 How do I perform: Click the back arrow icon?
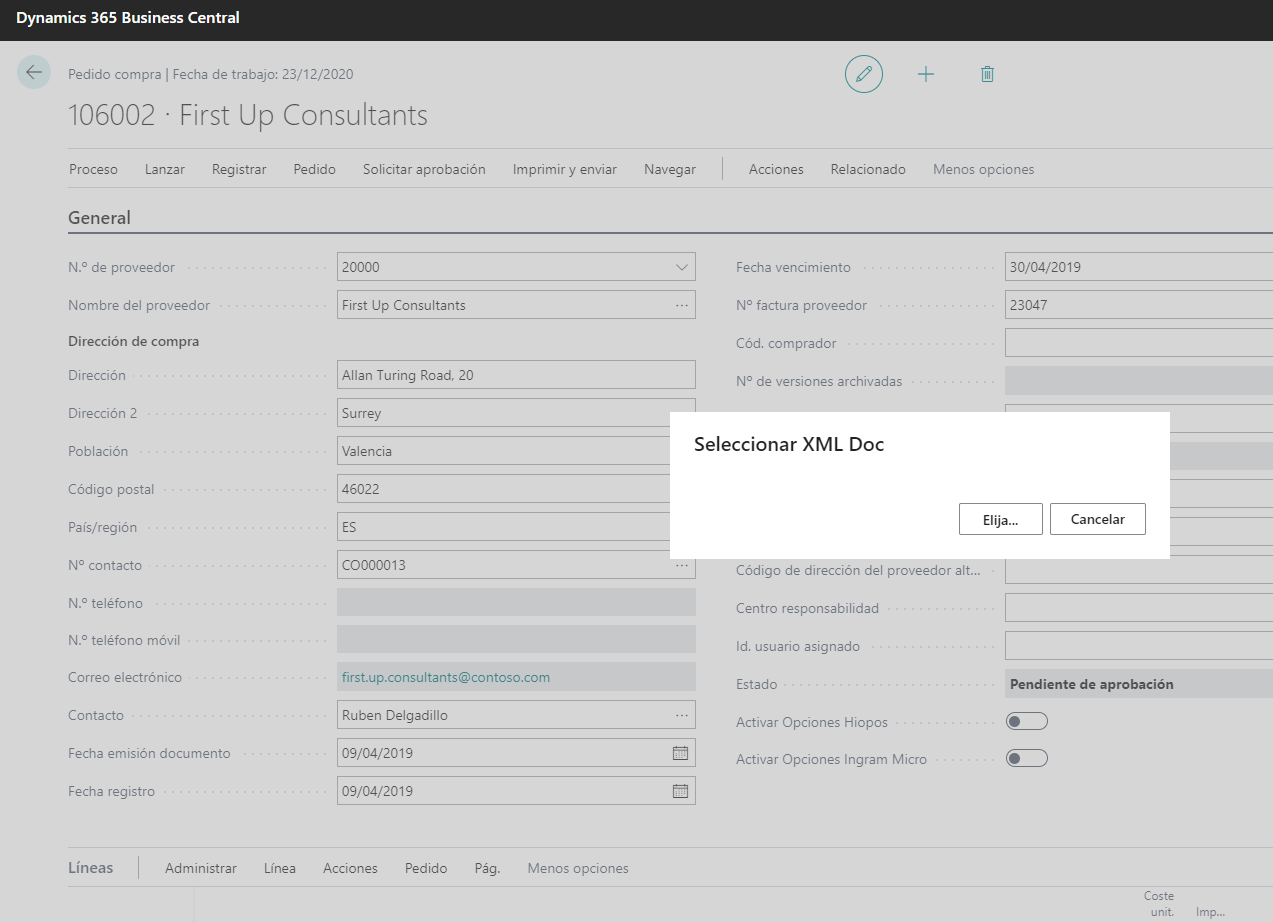point(34,72)
